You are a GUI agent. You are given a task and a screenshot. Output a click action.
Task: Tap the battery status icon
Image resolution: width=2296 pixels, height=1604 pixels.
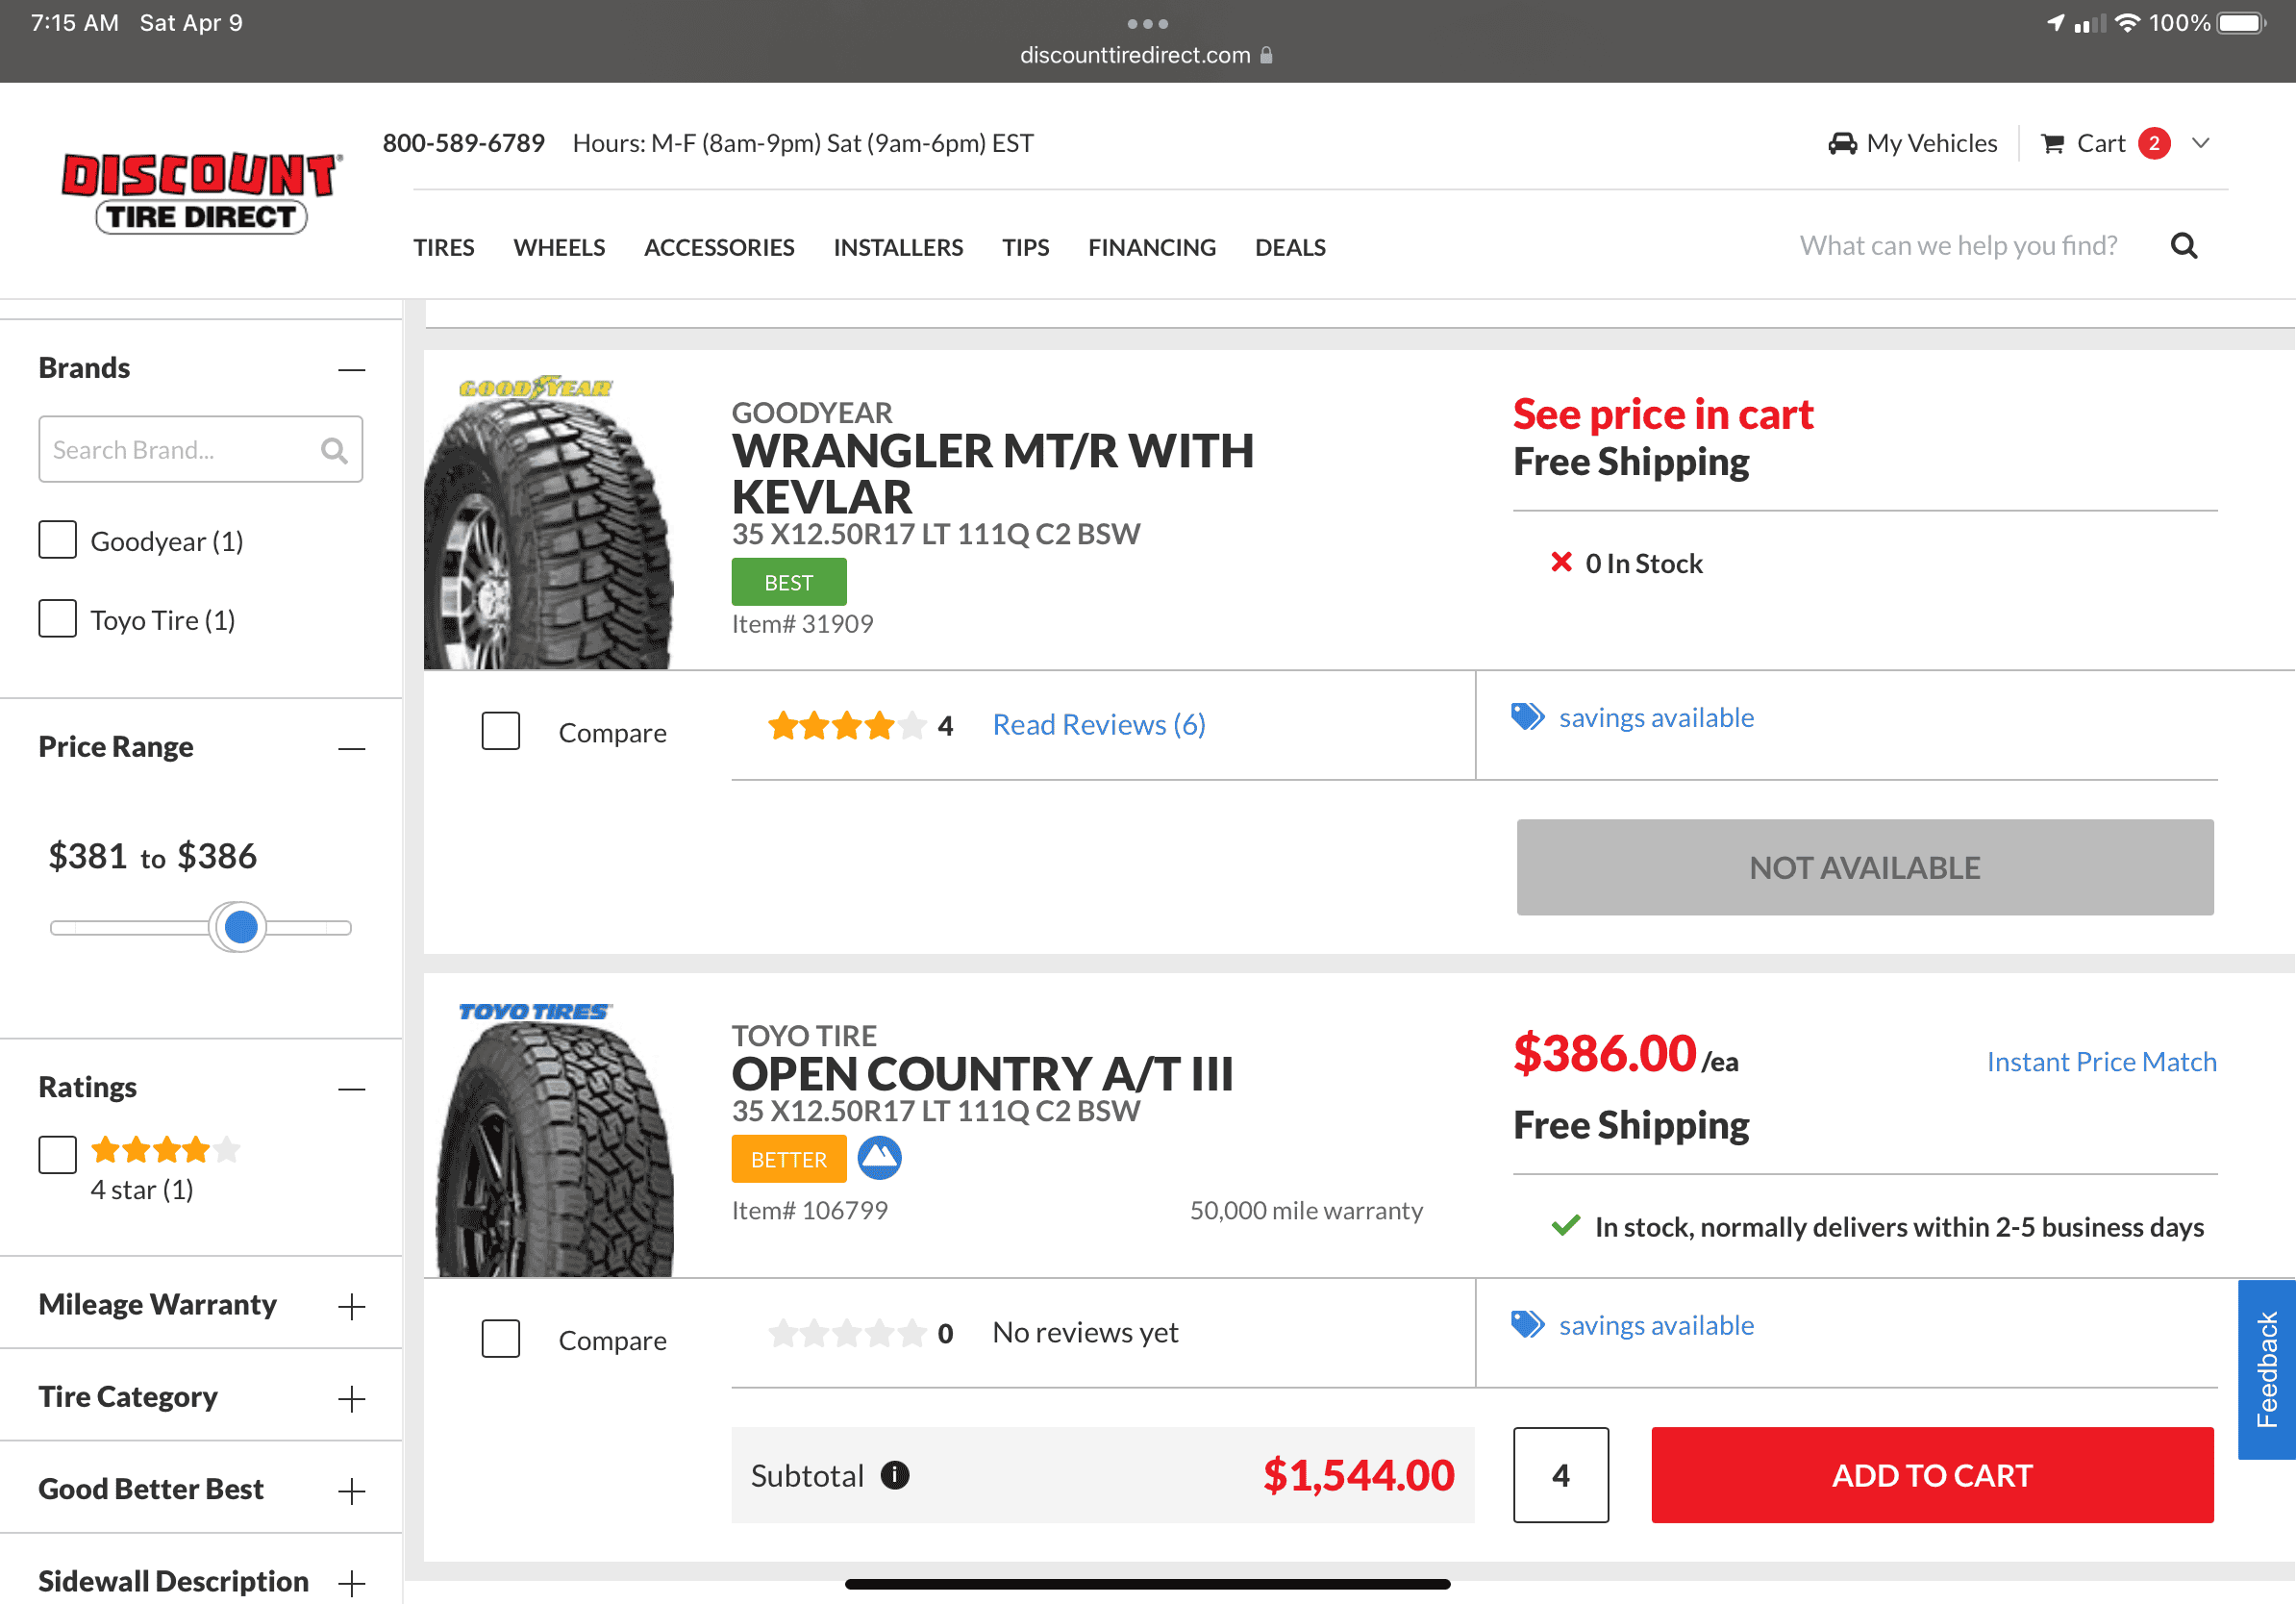coord(2242,23)
